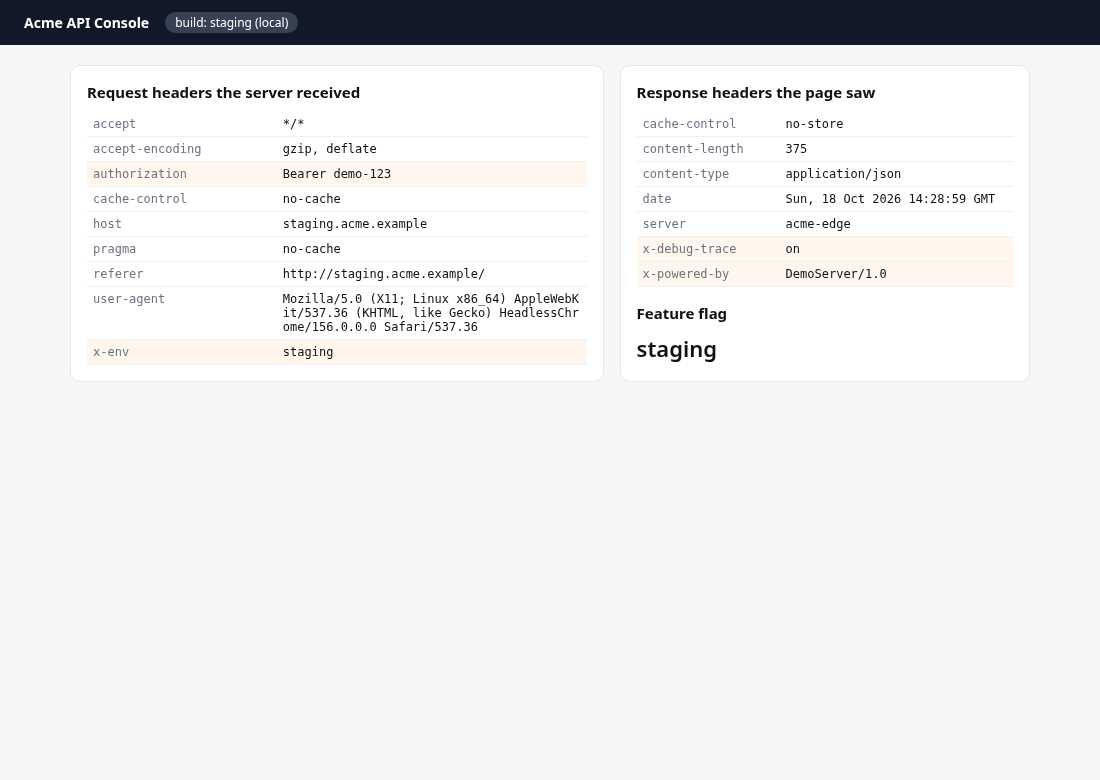This screenshot has width=1100, height=780.
Task: Click the date header name
Action: point(657,199)
